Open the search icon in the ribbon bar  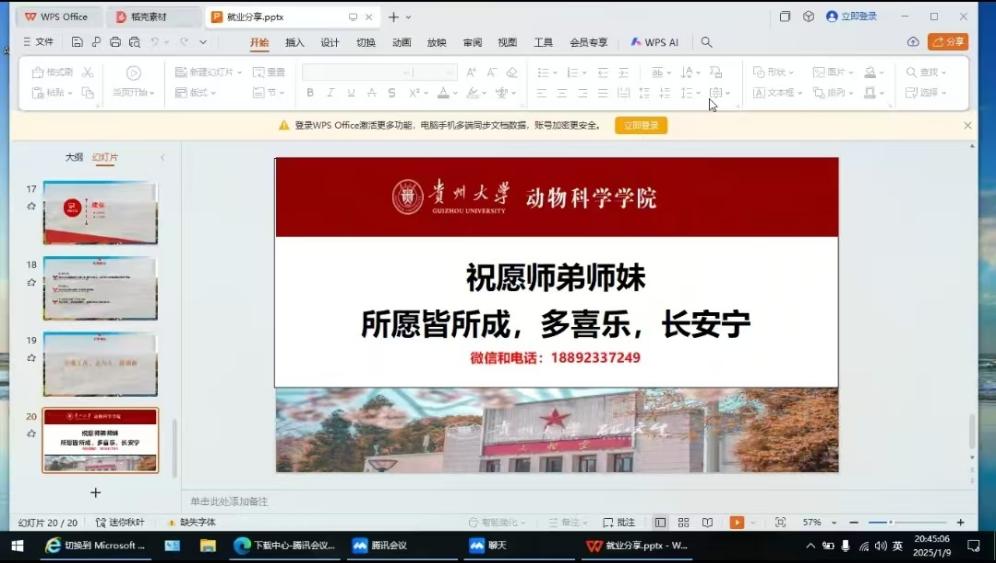706,42
